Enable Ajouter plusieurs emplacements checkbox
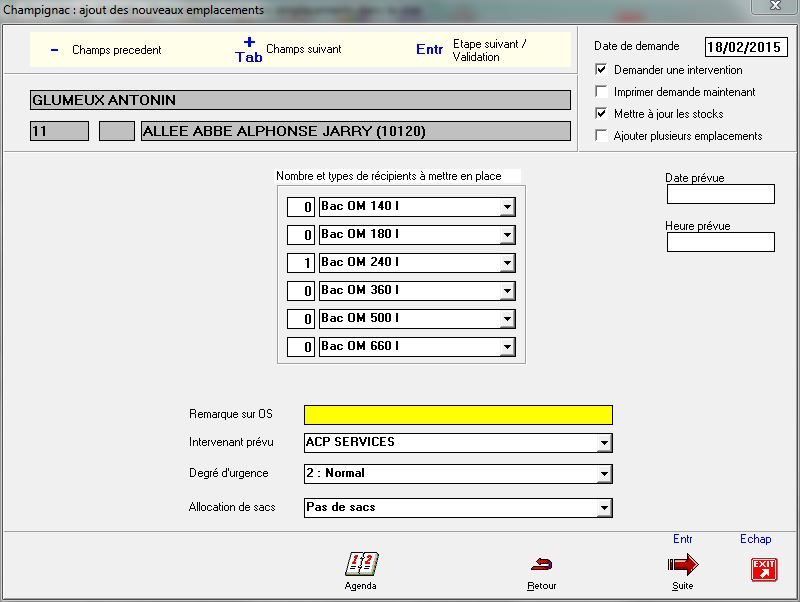800x602 pixels. [601, 136]
